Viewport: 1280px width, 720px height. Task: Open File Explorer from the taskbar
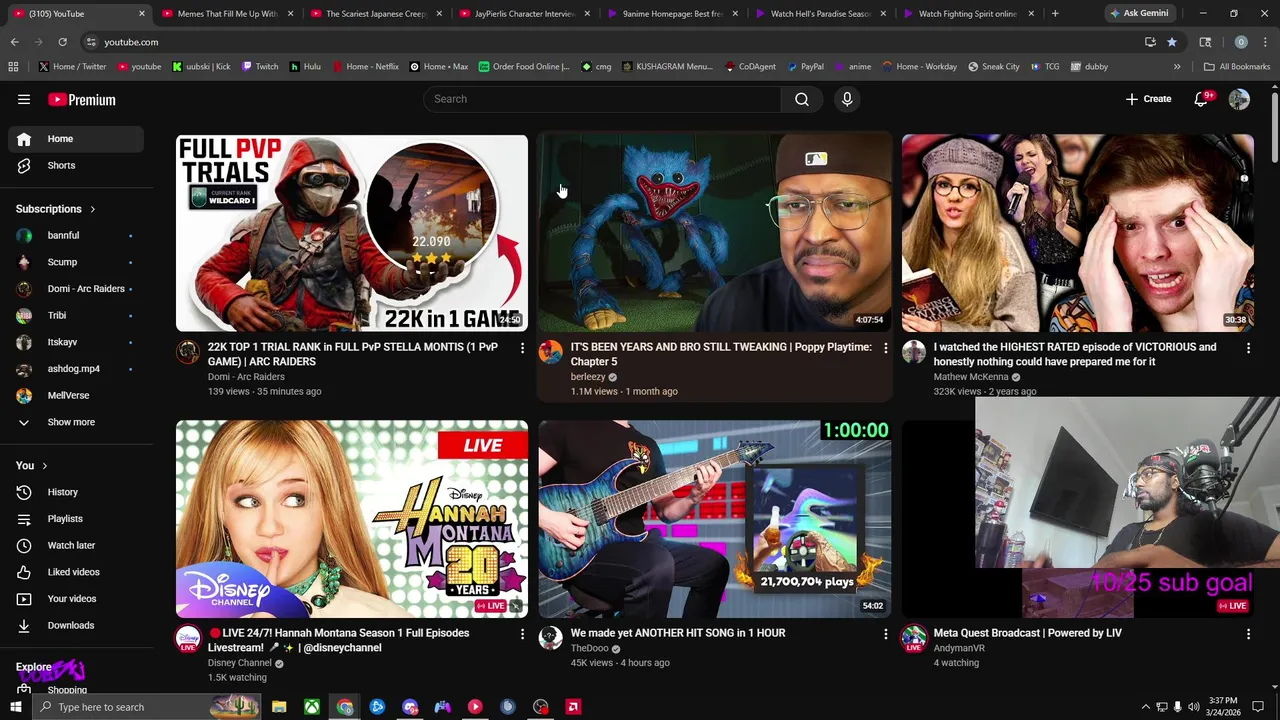279,707
